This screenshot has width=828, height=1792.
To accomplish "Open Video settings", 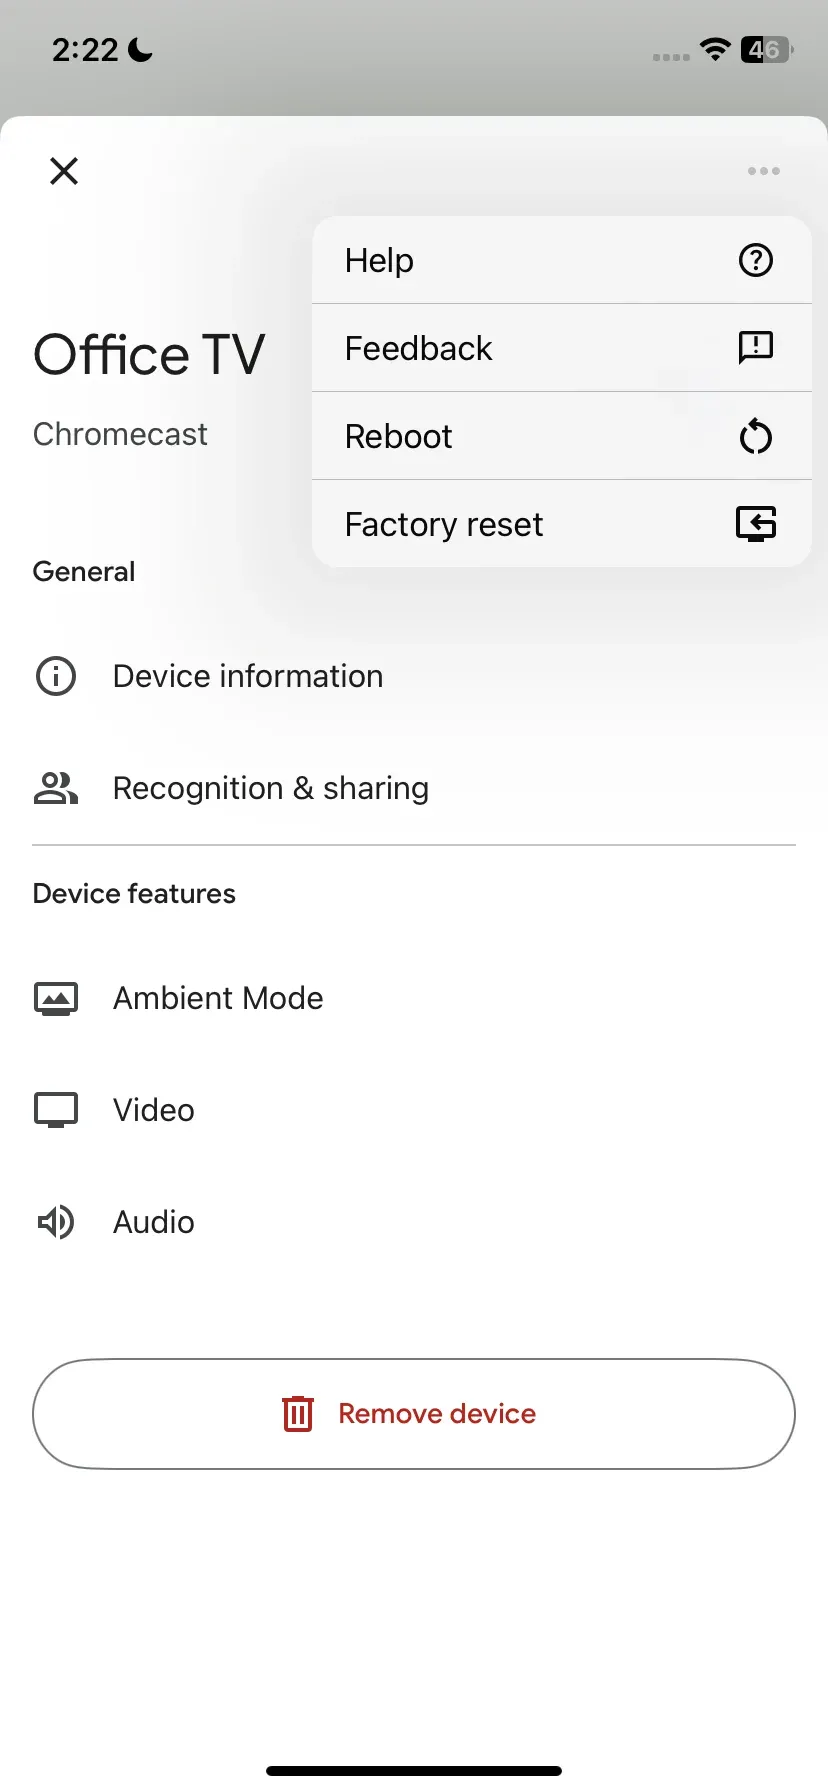I will click(414, 1110).
